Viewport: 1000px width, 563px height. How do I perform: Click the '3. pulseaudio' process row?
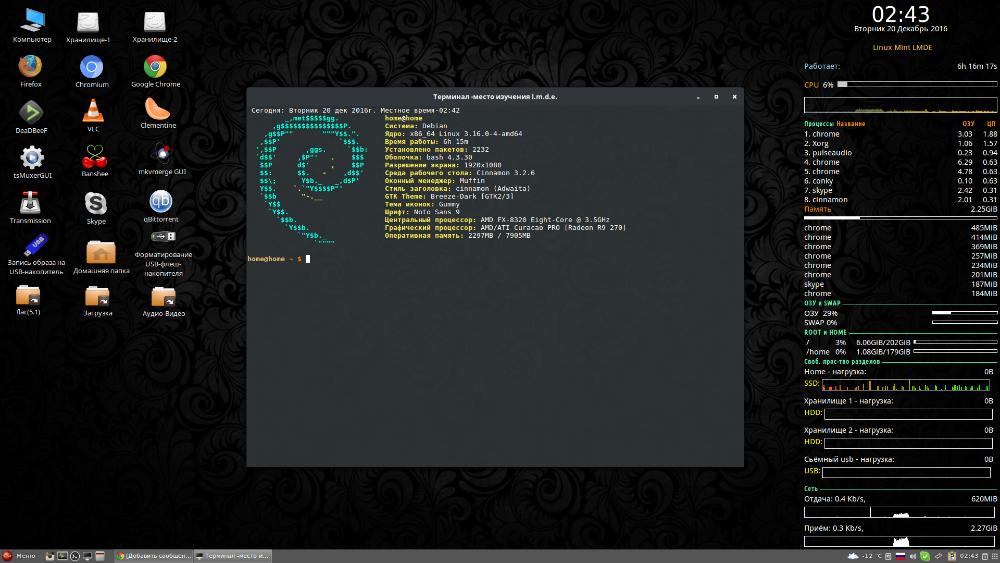901,152
